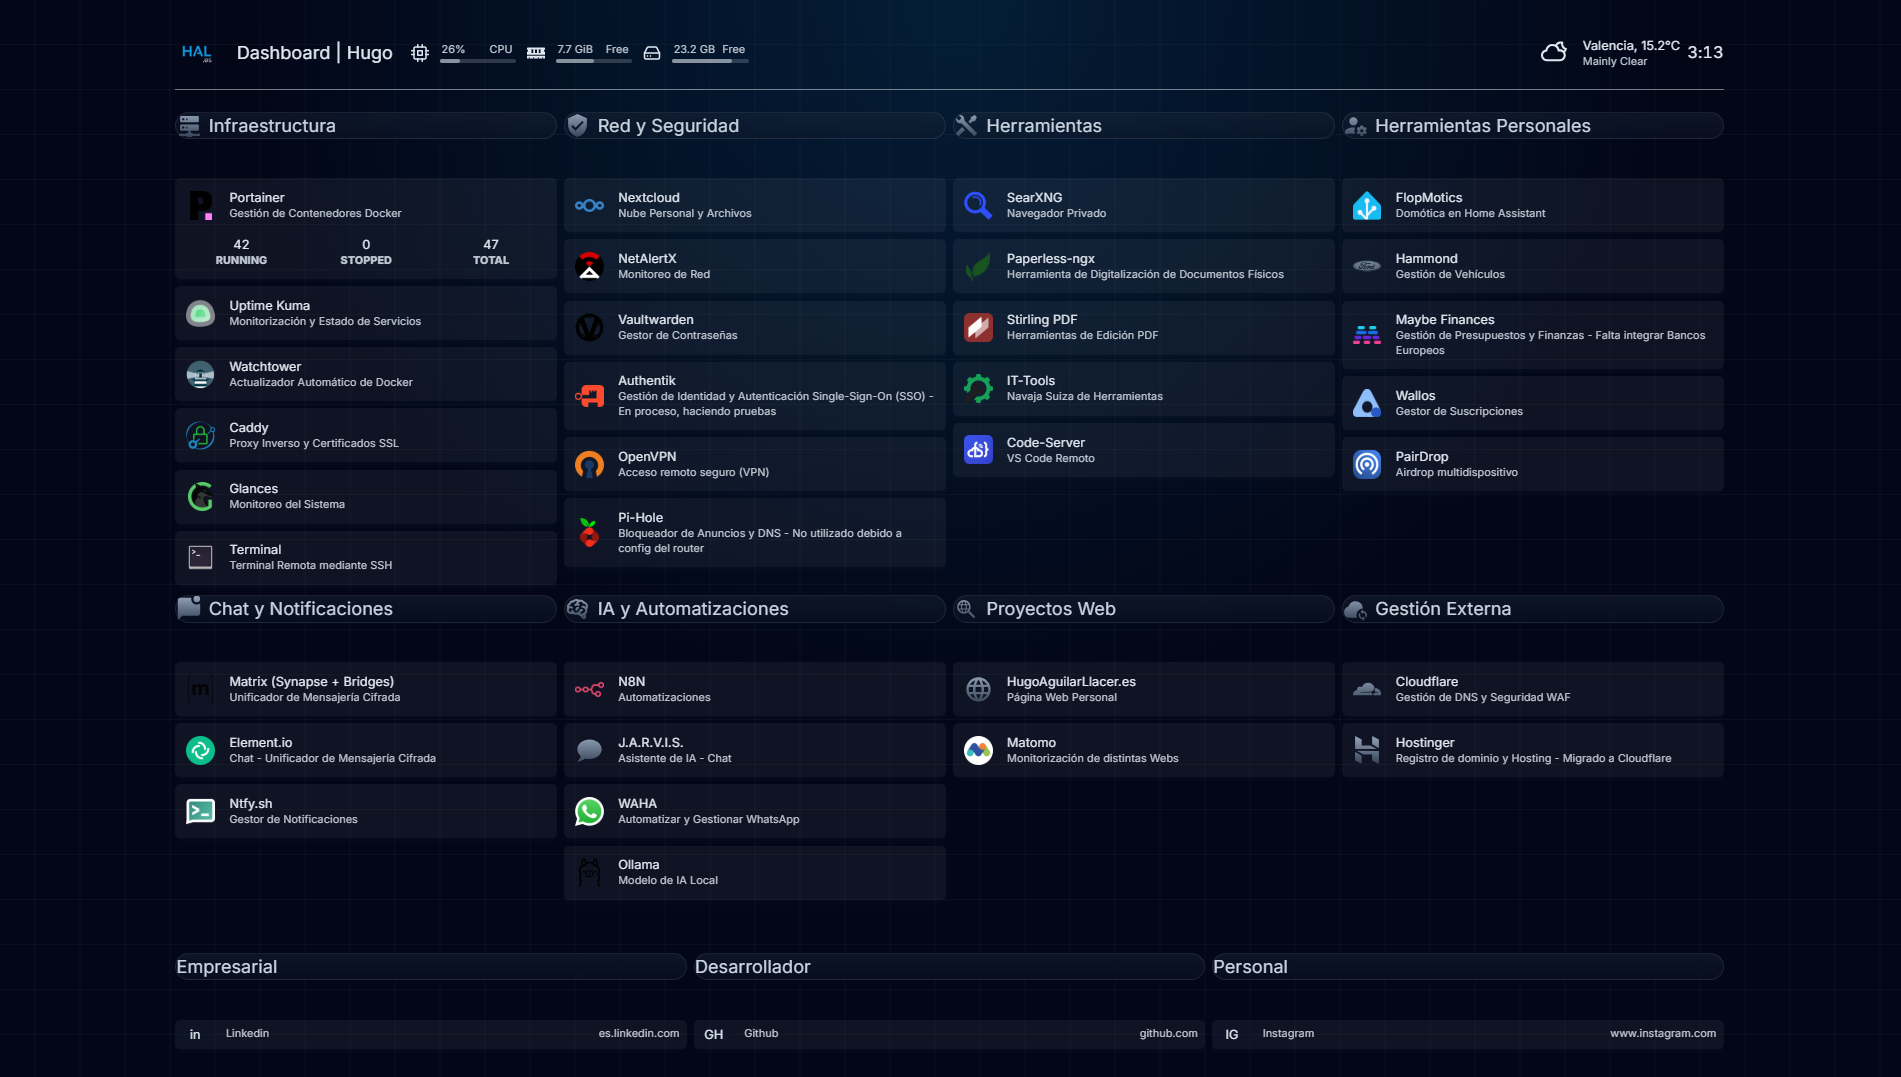Open the Github bookmark link

tap(949, 1034)
